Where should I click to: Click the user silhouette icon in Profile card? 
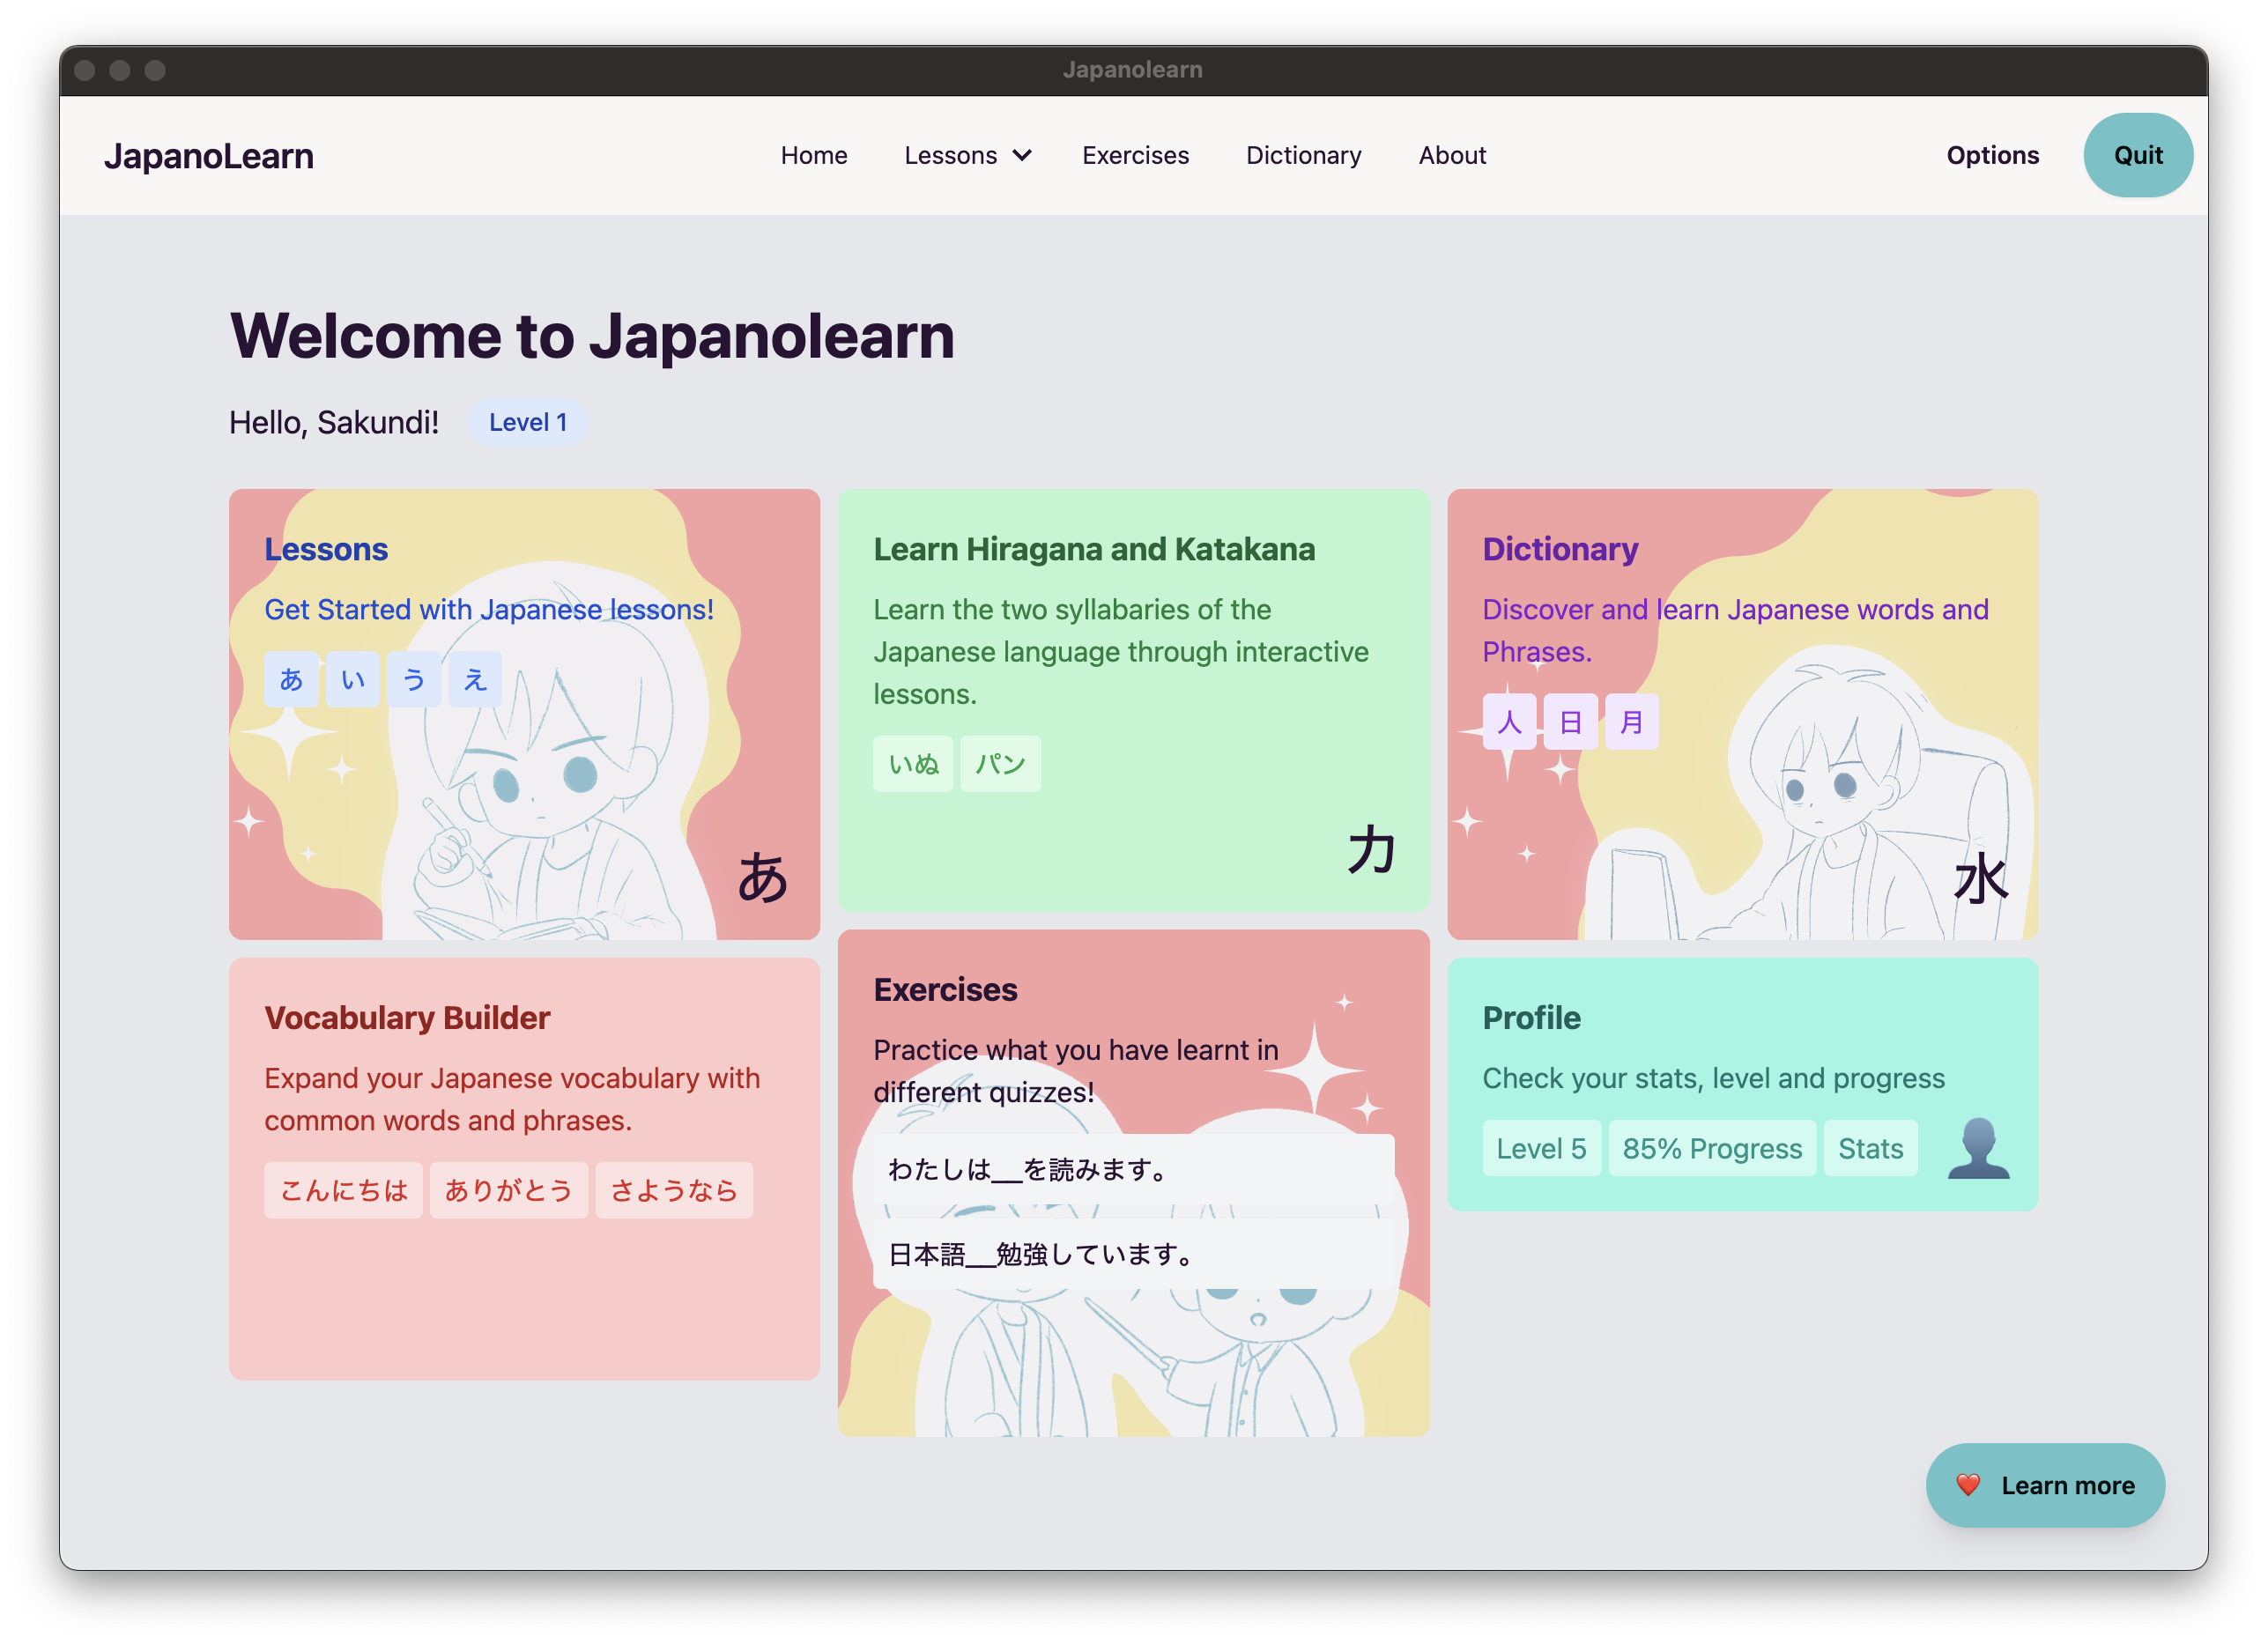coord(1978,1148)
